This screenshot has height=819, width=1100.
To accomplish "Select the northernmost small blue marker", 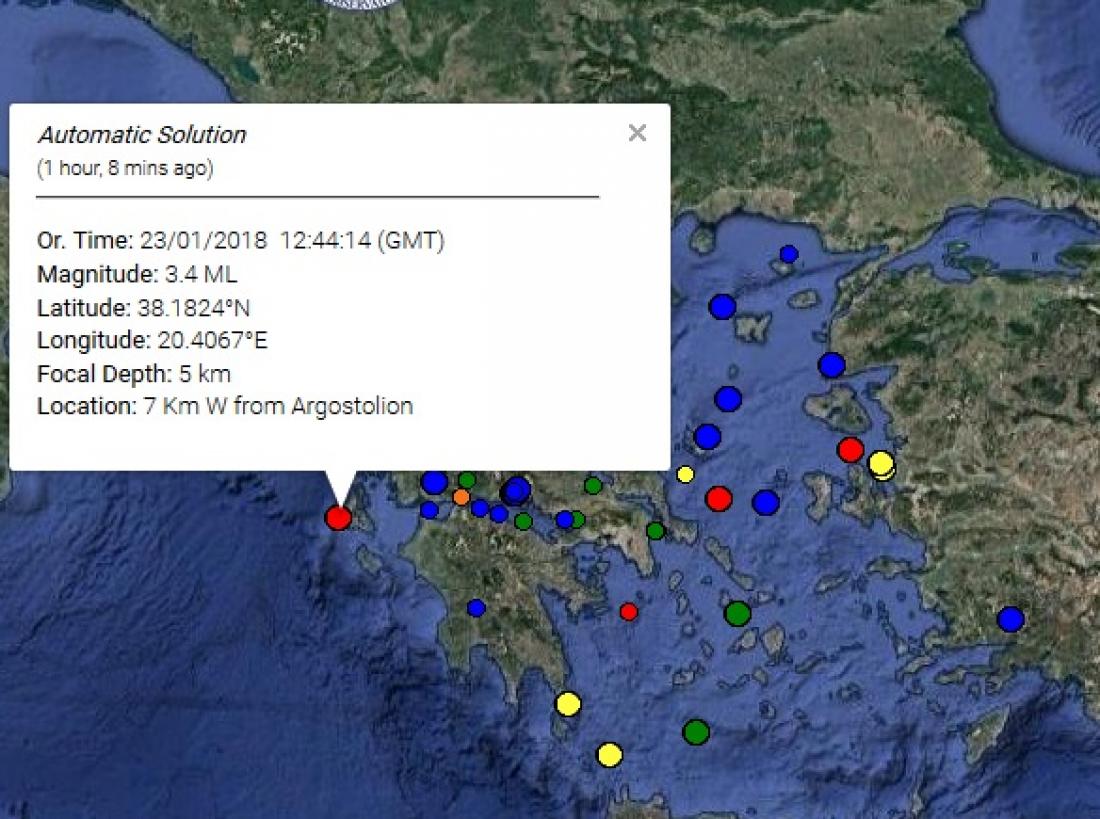I will [x=788, y=254].
